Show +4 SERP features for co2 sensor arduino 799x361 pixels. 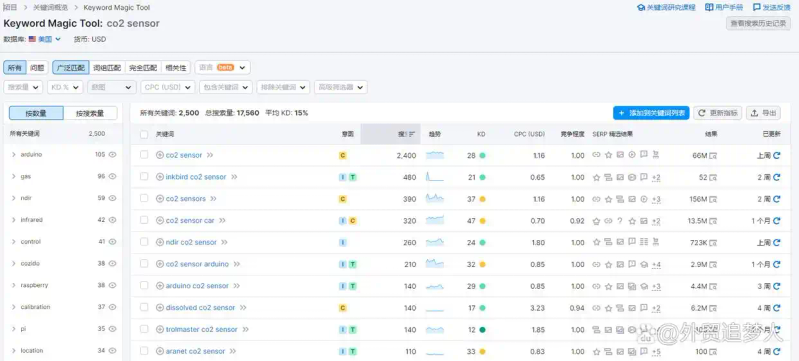[656, 265]
